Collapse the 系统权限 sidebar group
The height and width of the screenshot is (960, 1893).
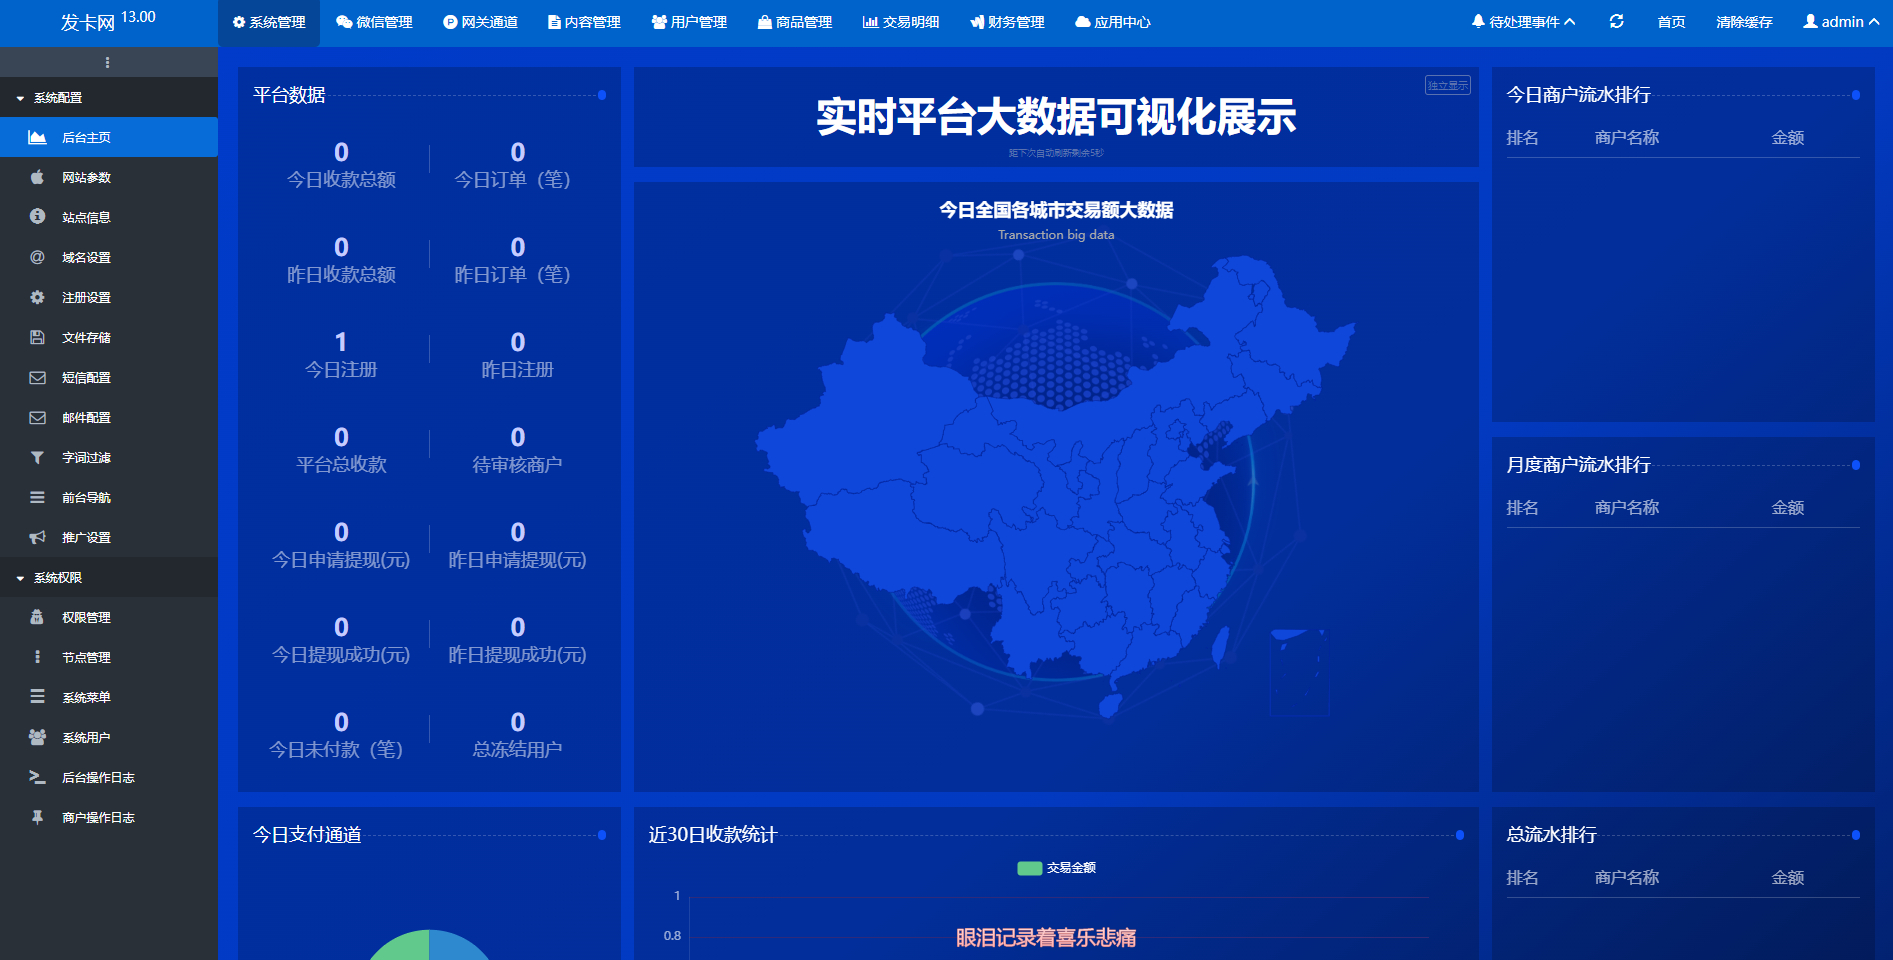coord(58,578)
